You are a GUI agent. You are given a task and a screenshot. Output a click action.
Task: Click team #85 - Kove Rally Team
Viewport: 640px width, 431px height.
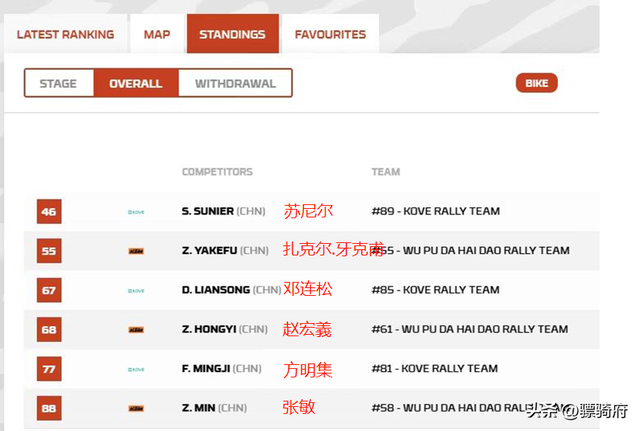(x=436, y=290)
